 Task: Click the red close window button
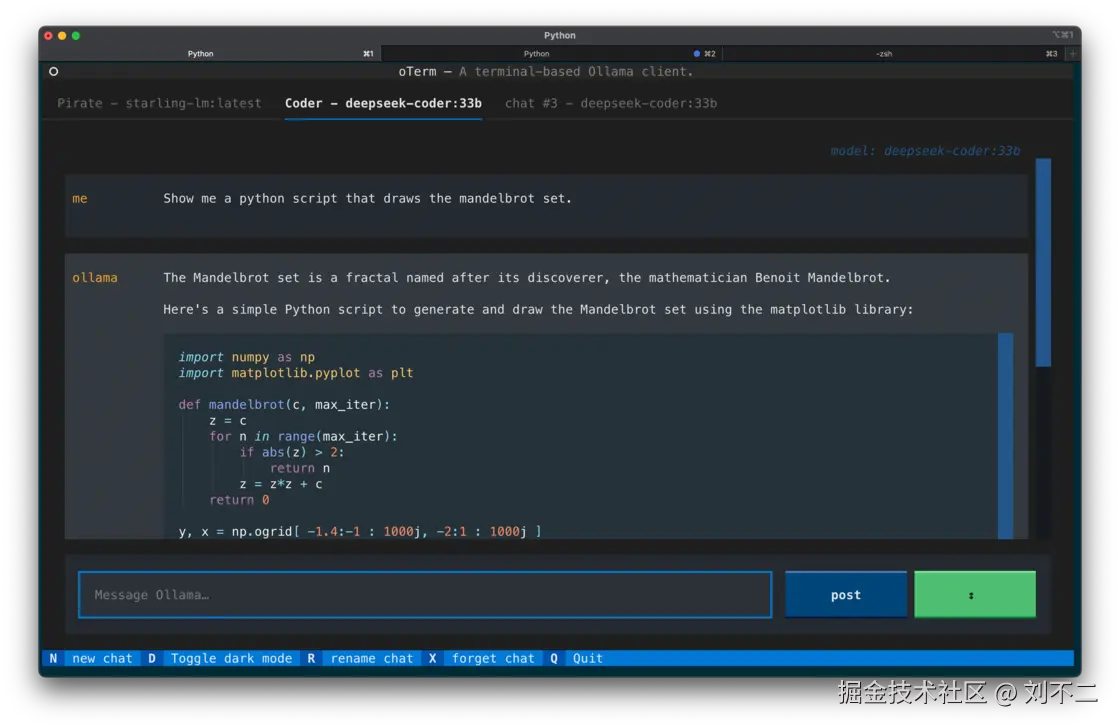(x=49, y=36)
